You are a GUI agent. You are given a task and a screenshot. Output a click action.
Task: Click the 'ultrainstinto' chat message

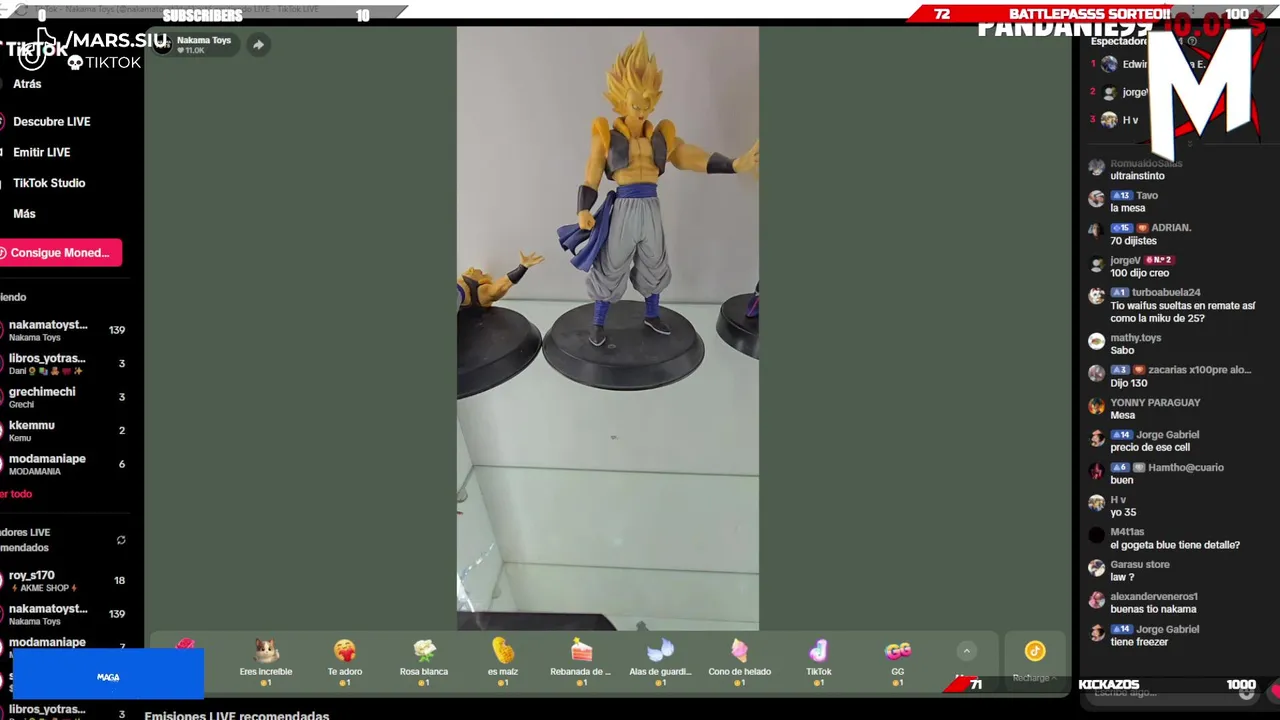click(x=1137, y=176)
